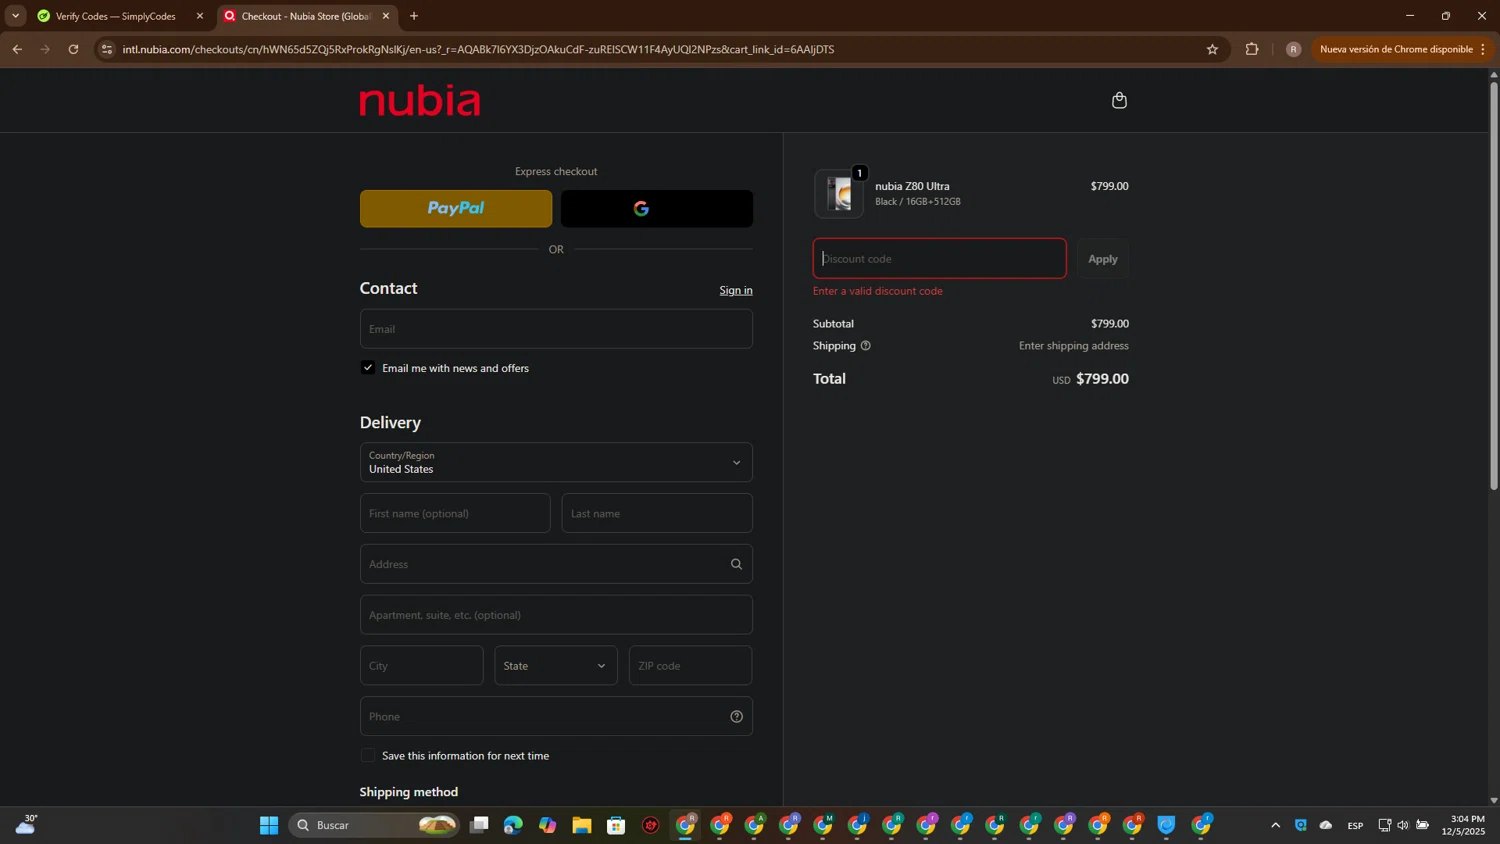Click the Apartment, suite, etc. field
1500x844 pixels.
(556, 615)
